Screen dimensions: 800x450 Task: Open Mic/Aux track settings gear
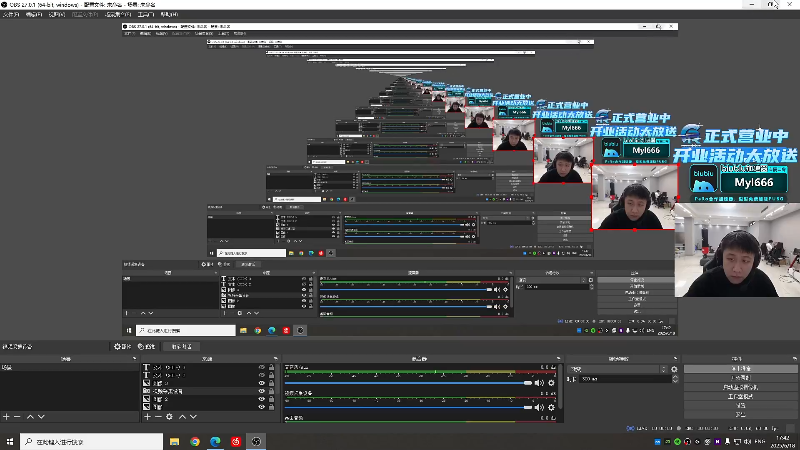point(552,383)
